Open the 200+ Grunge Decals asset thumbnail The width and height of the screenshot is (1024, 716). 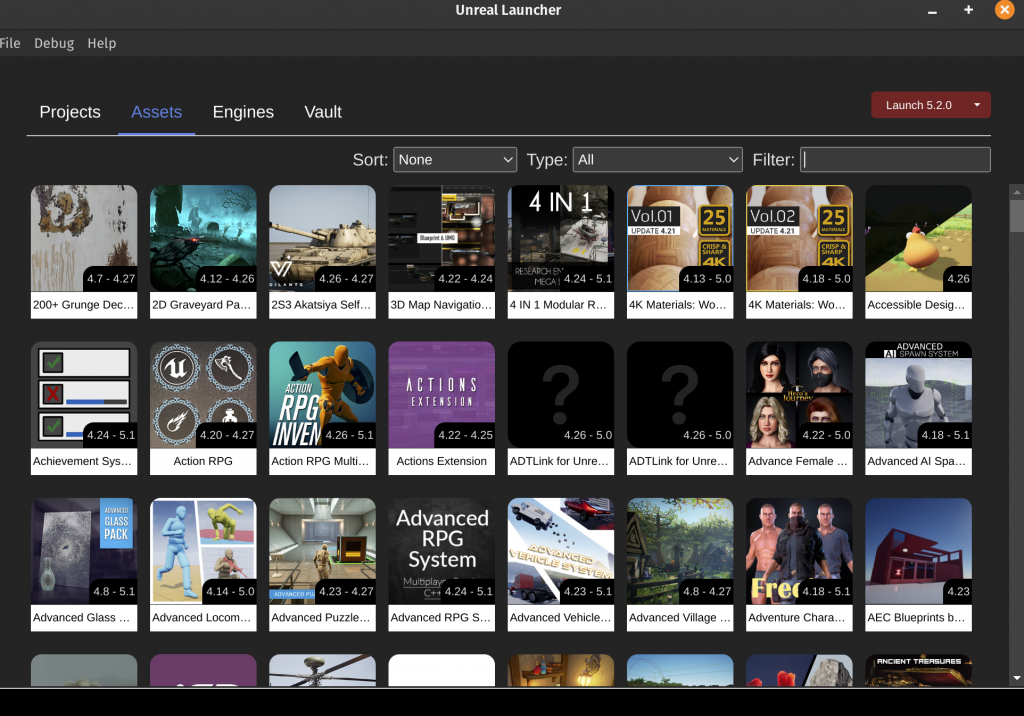coord(84,238)
